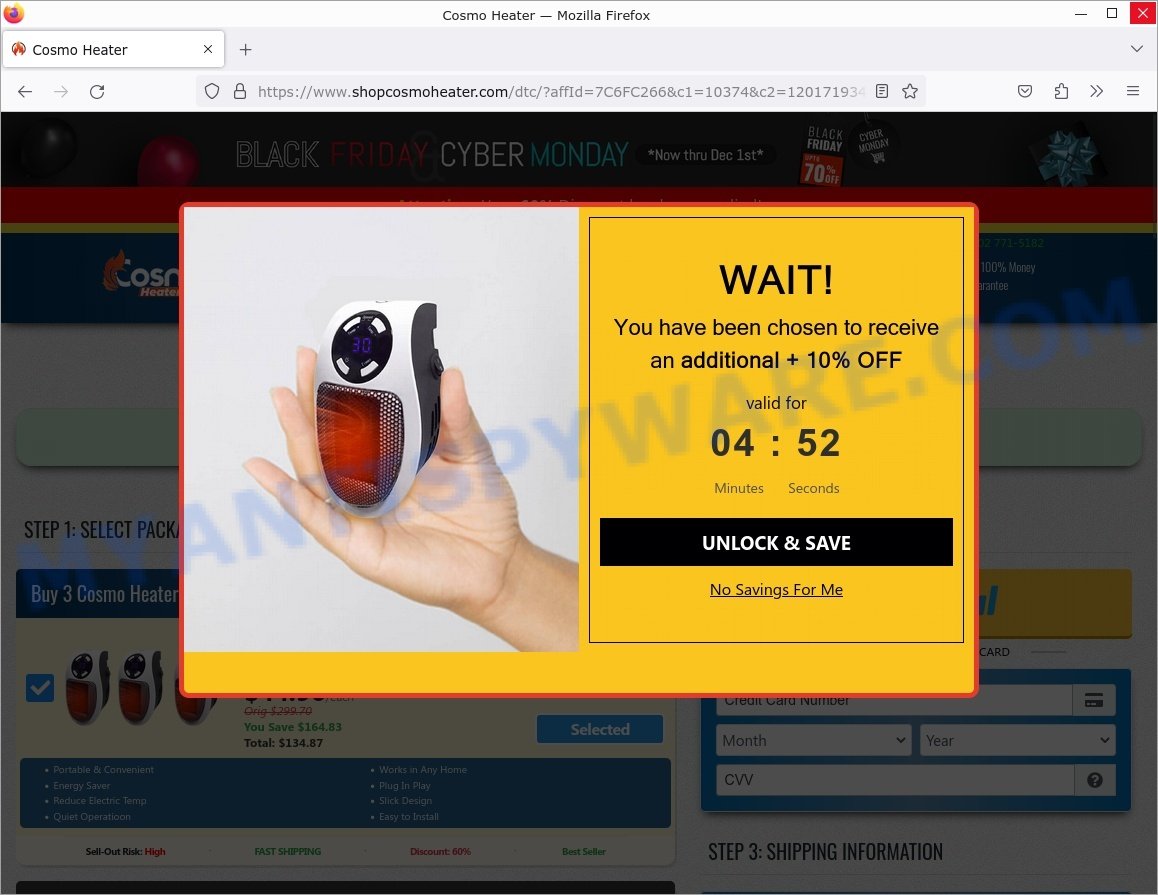This screenshot has height=895, width=1158.
Task: Click the 'Works in Any Home' bullet
Action: 423,769
